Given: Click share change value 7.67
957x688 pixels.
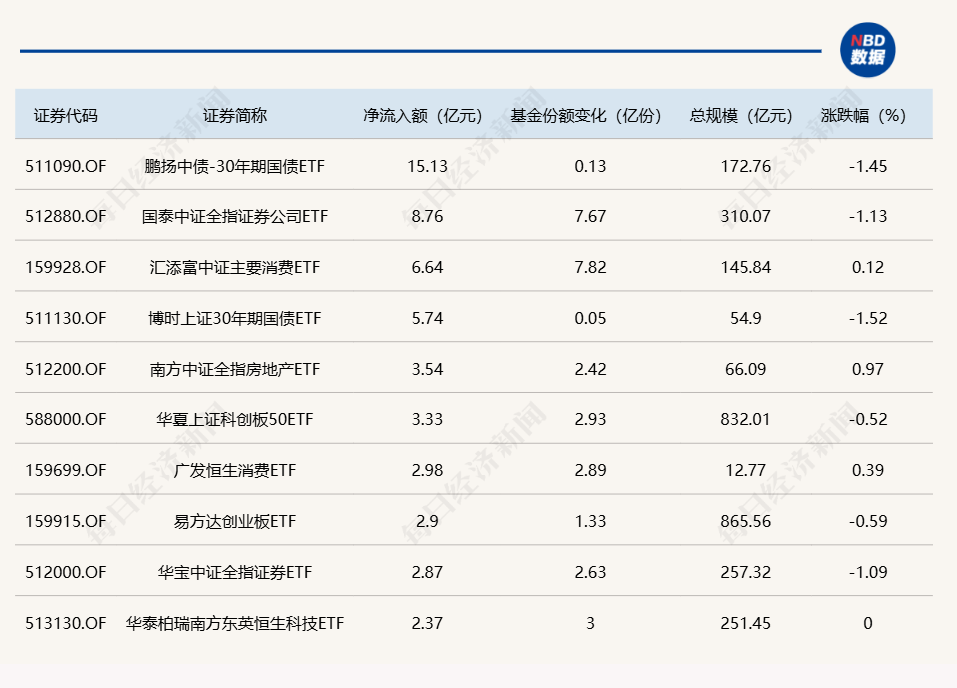Looking at the screenshot, I should [x=590, y=216].
